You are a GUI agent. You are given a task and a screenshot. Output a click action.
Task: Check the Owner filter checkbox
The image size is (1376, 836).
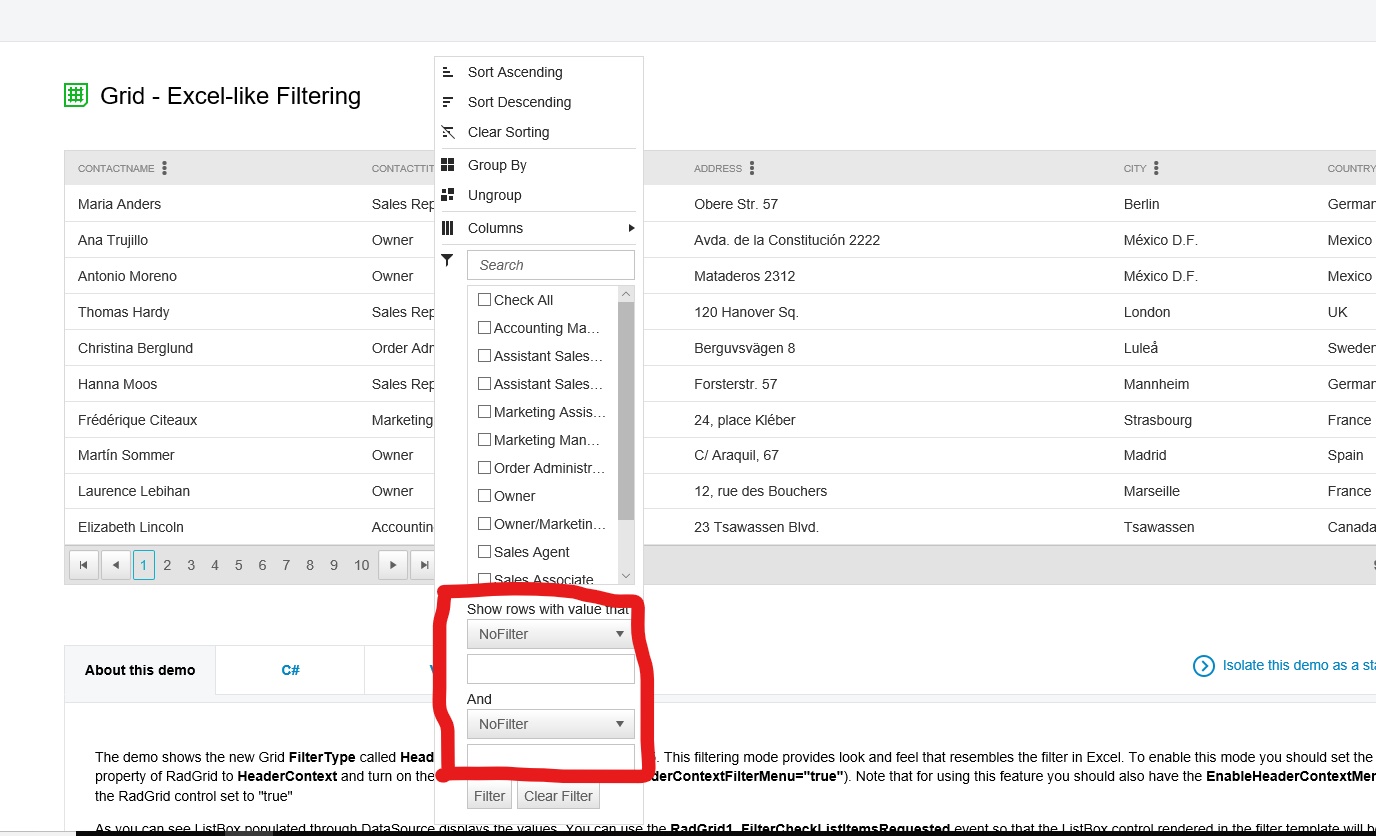(x=485, y=496)
